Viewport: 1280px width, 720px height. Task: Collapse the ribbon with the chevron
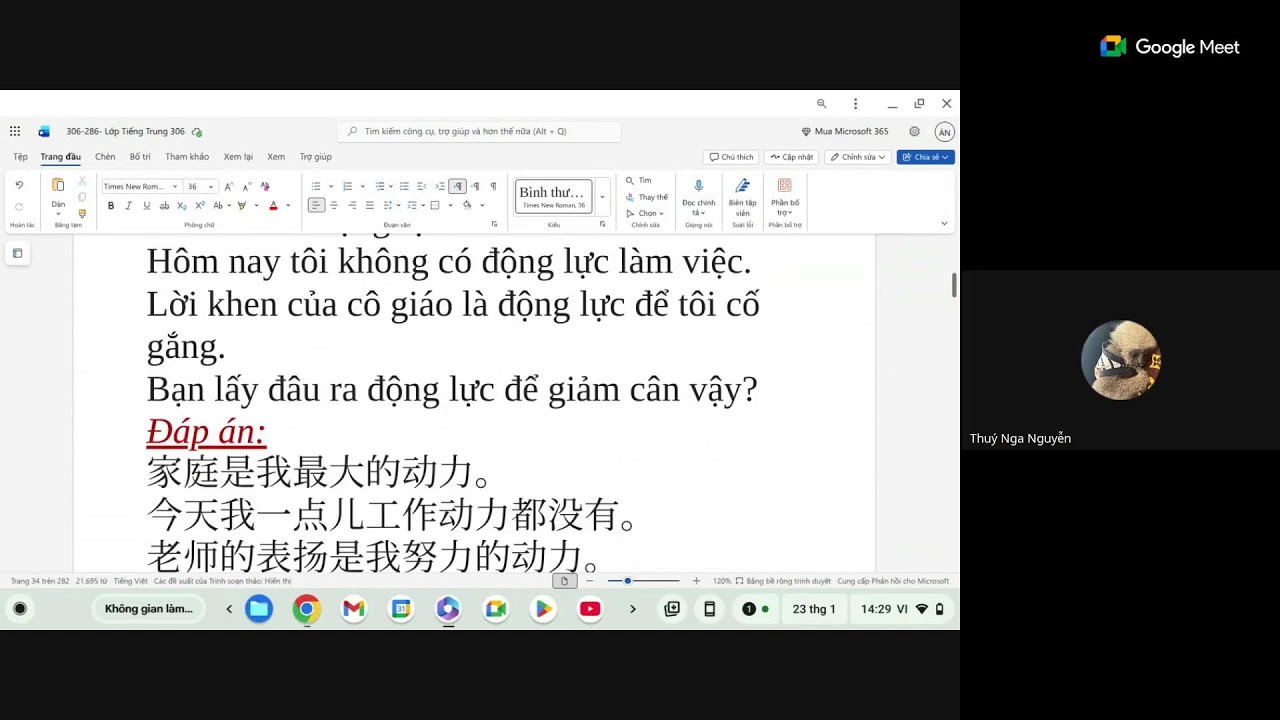[944, 223]
